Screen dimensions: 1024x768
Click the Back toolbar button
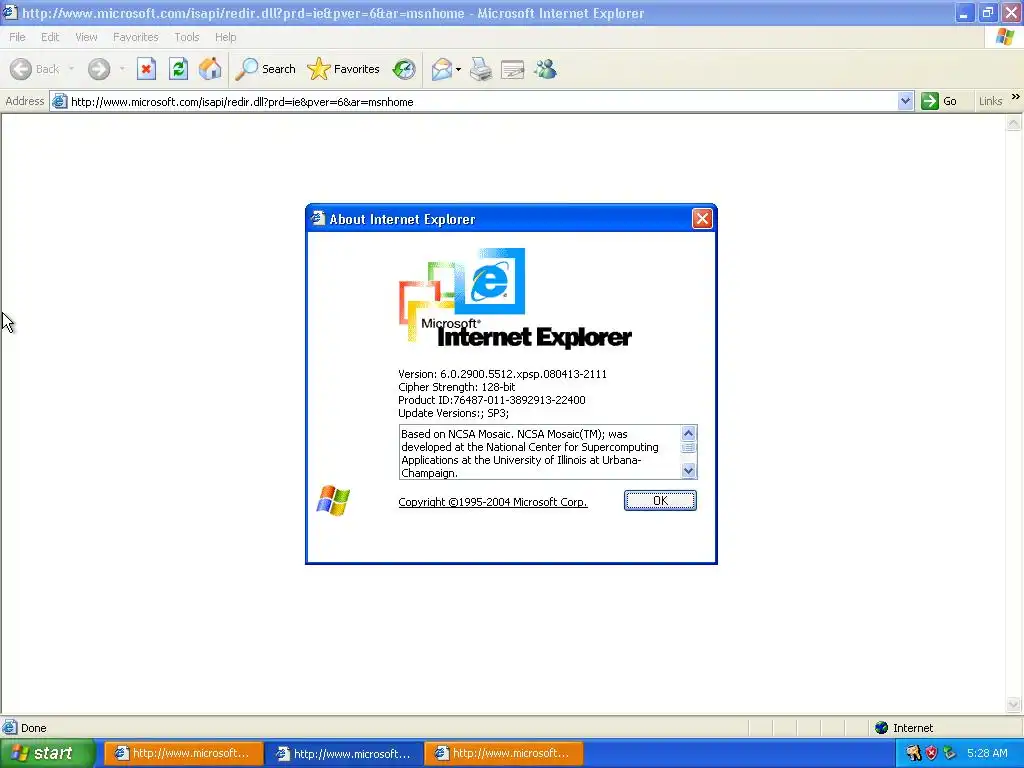pyautogui.click(x=34, y=69)
